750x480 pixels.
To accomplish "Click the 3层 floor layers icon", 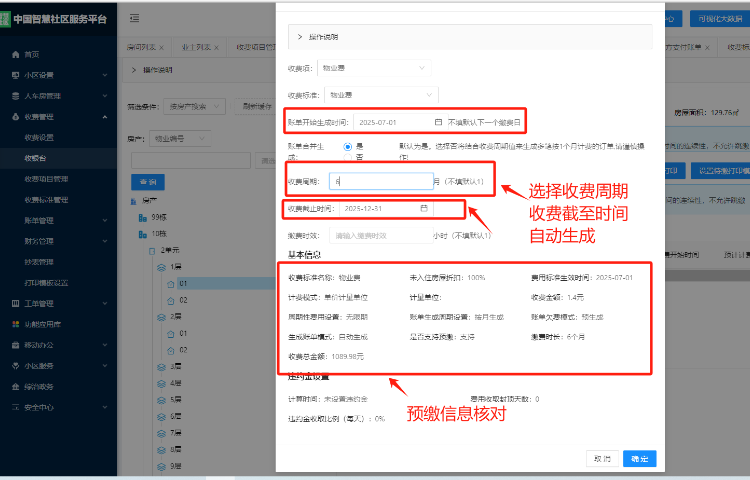I will tap(162, 367).
